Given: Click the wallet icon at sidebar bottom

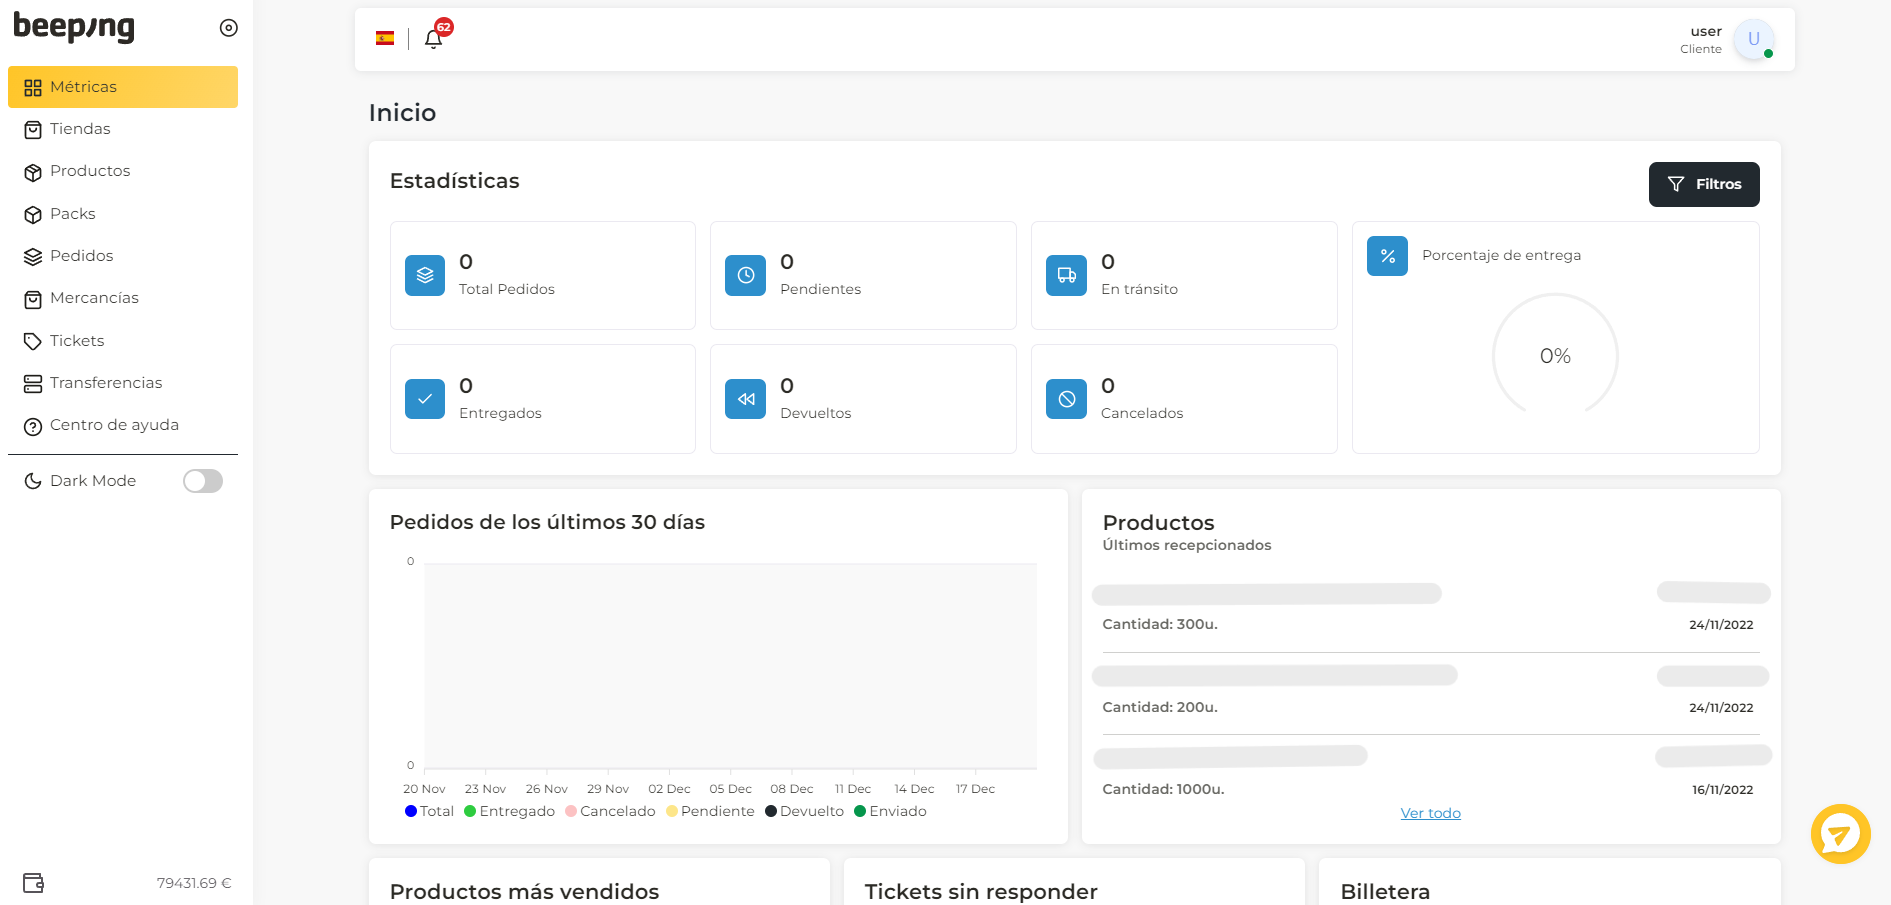Looking at the screenshot, I should coord(33,883).
